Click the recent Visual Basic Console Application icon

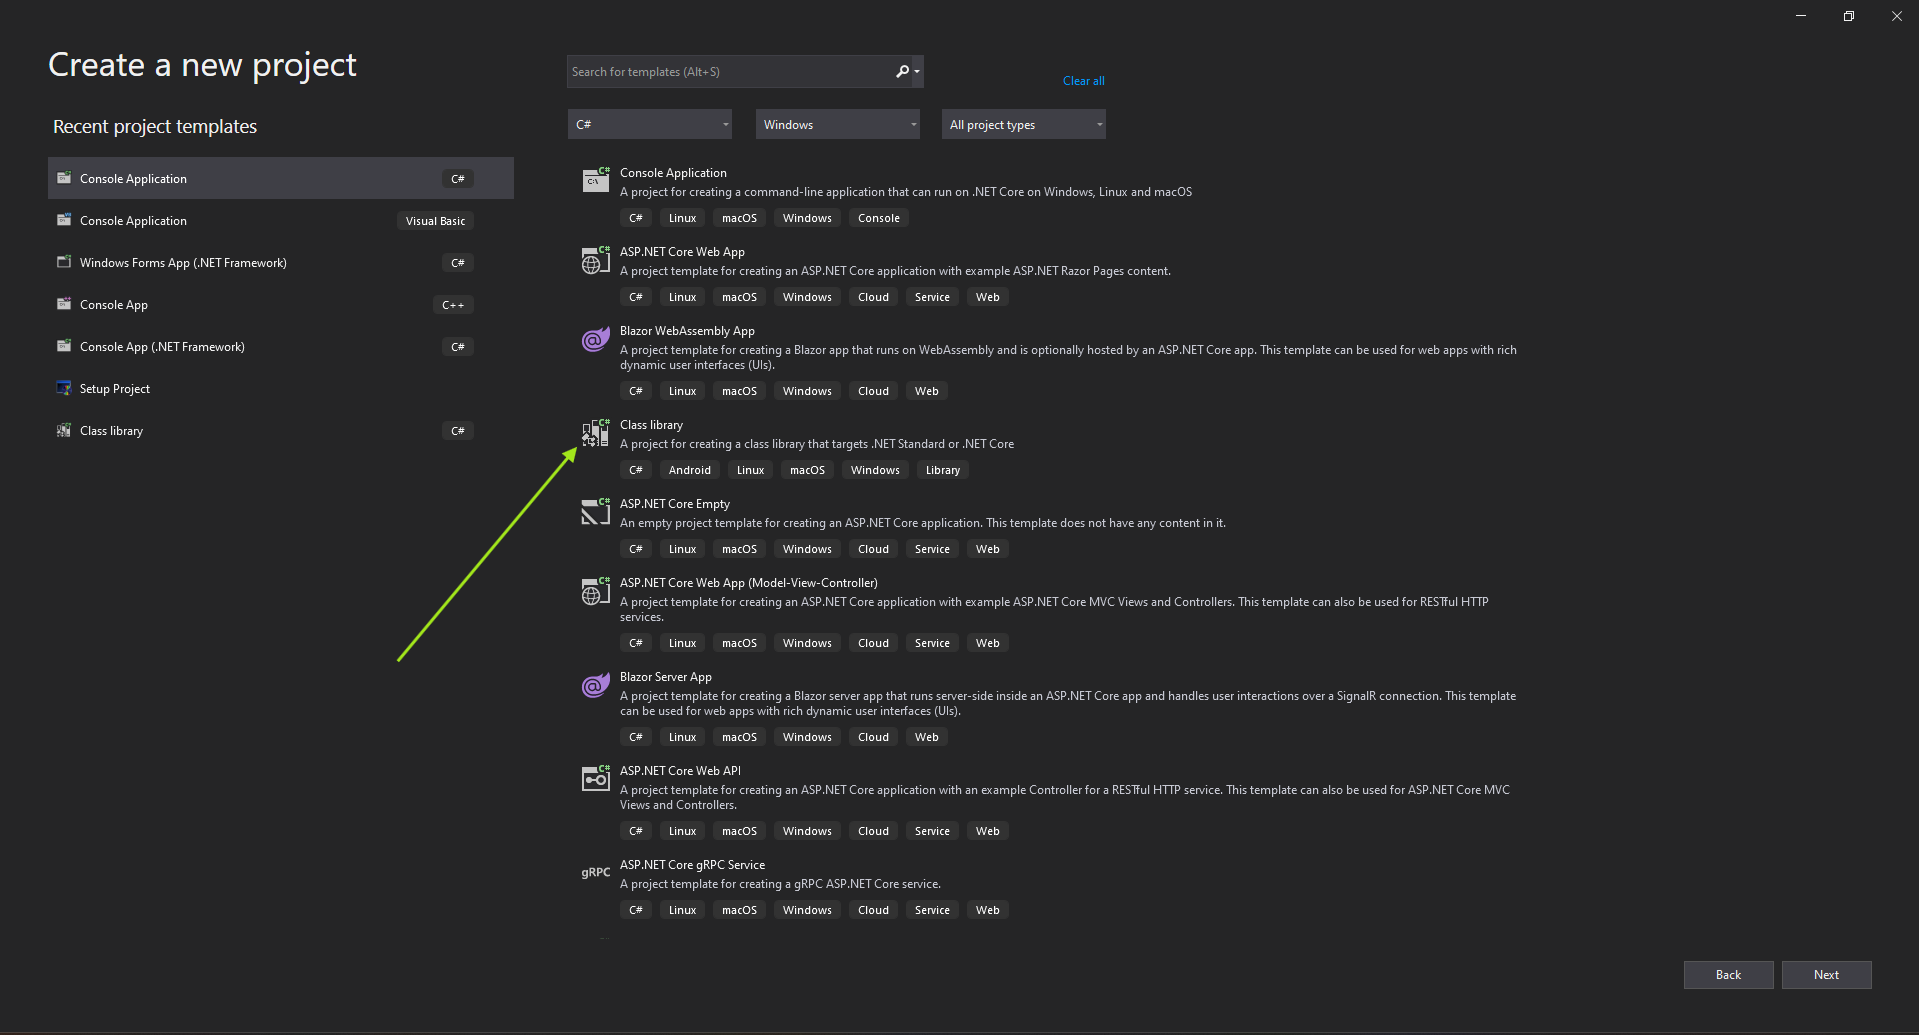(64, 220)
